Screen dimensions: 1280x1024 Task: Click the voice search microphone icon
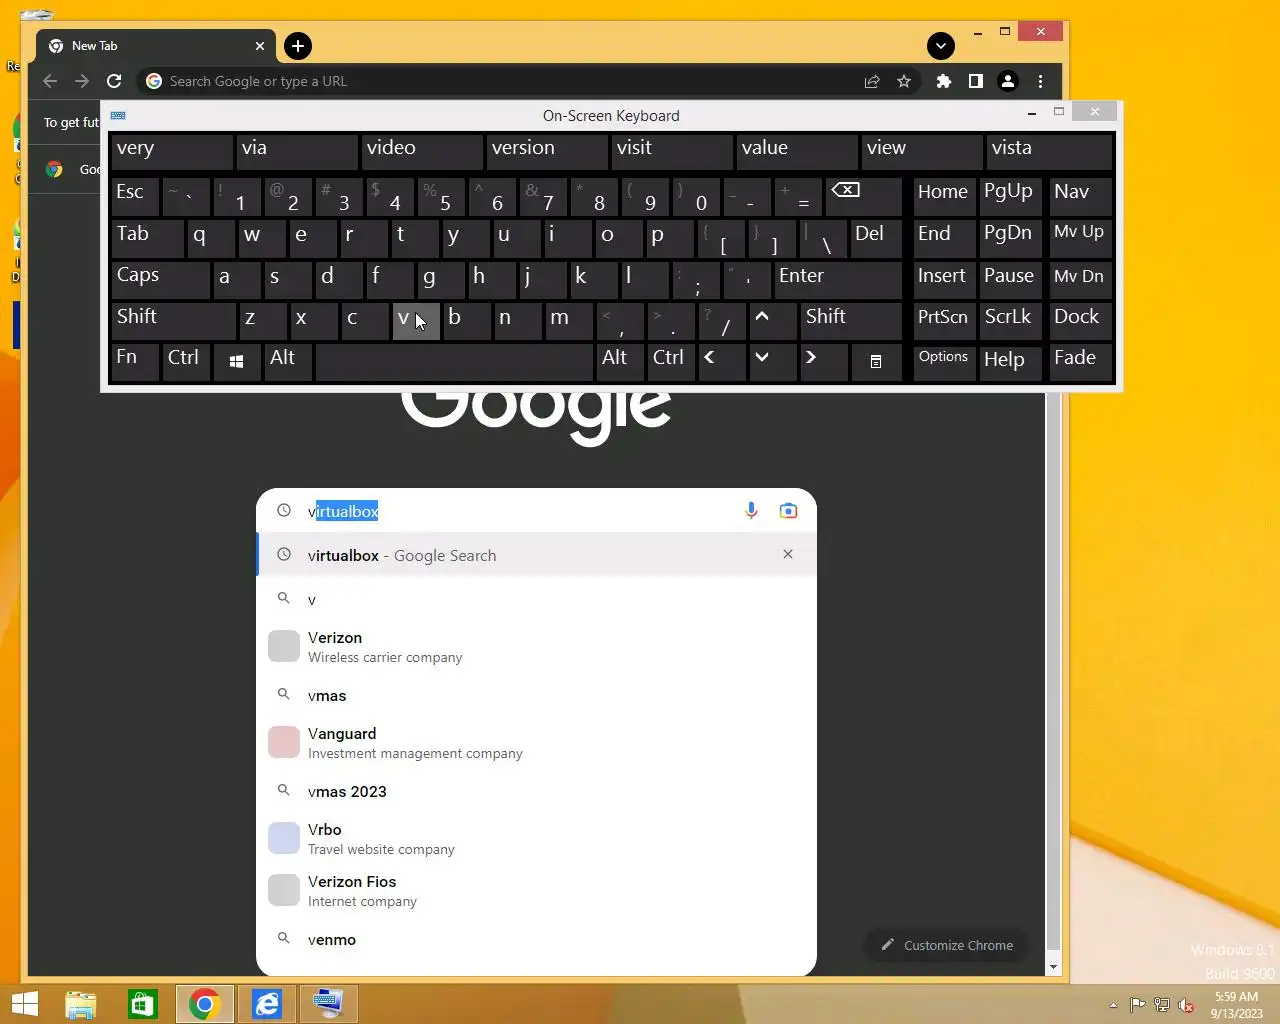click(751, 511)
